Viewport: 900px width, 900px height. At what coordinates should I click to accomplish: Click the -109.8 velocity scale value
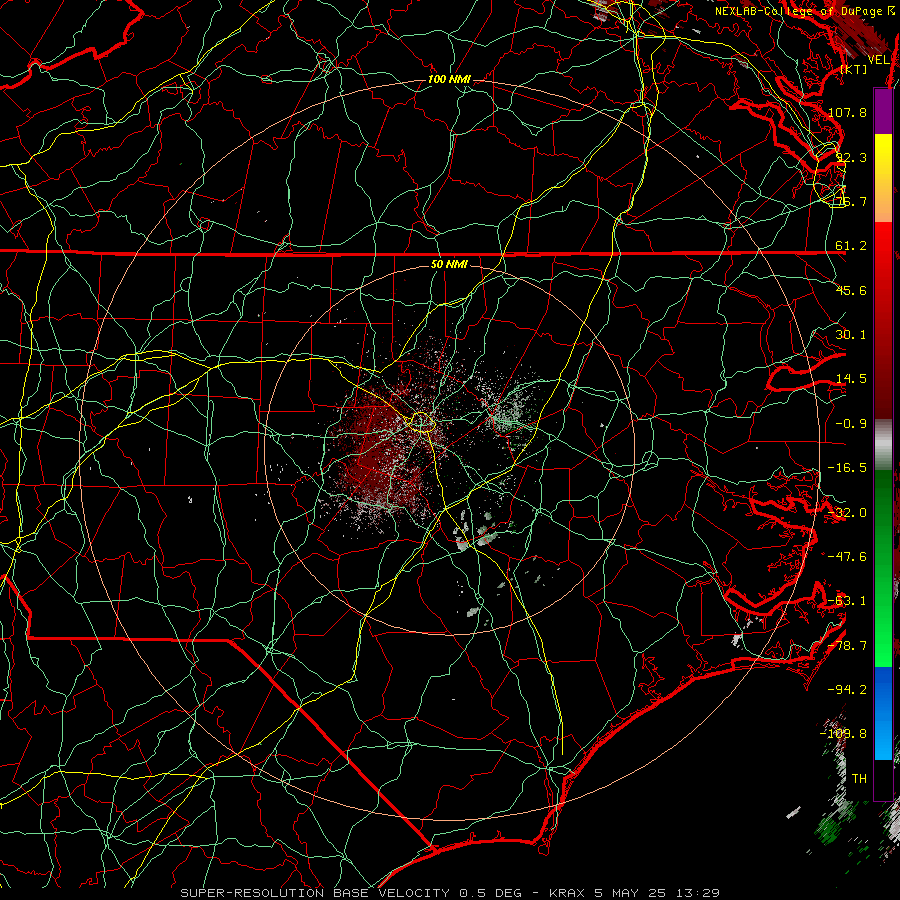click(x=844, y=734)
